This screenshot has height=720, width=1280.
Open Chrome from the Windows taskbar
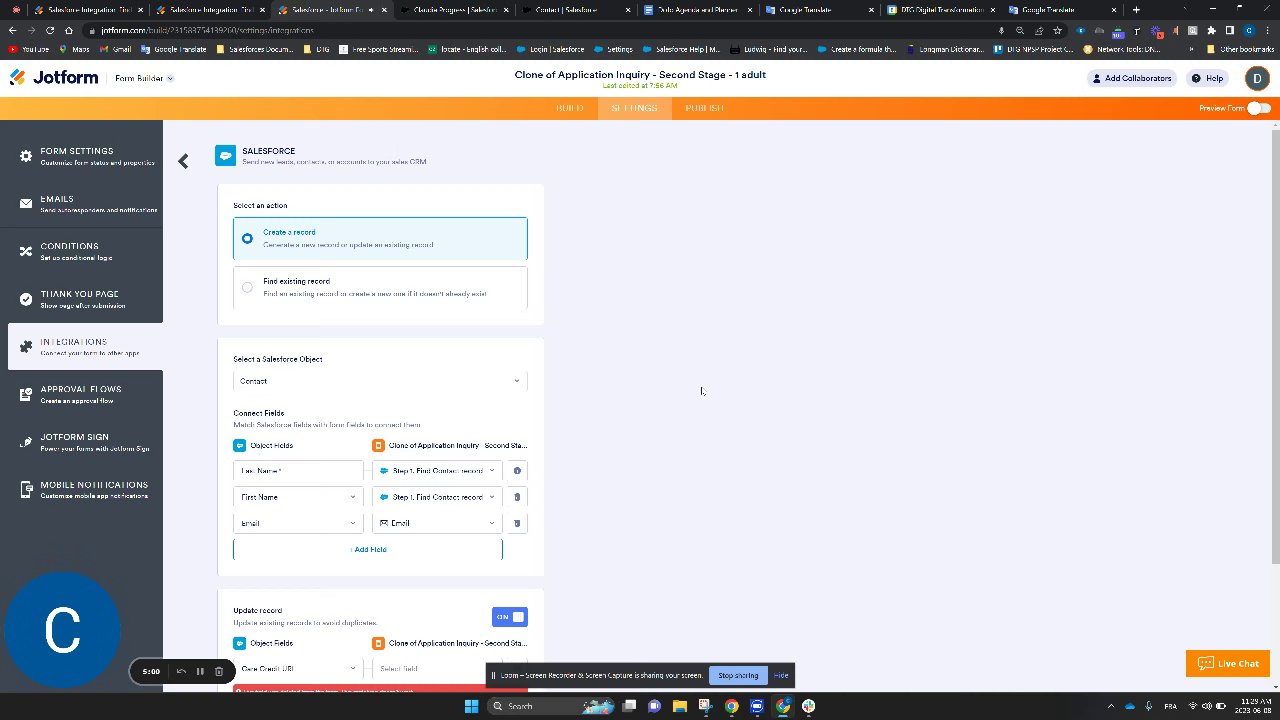click(731, 706)
